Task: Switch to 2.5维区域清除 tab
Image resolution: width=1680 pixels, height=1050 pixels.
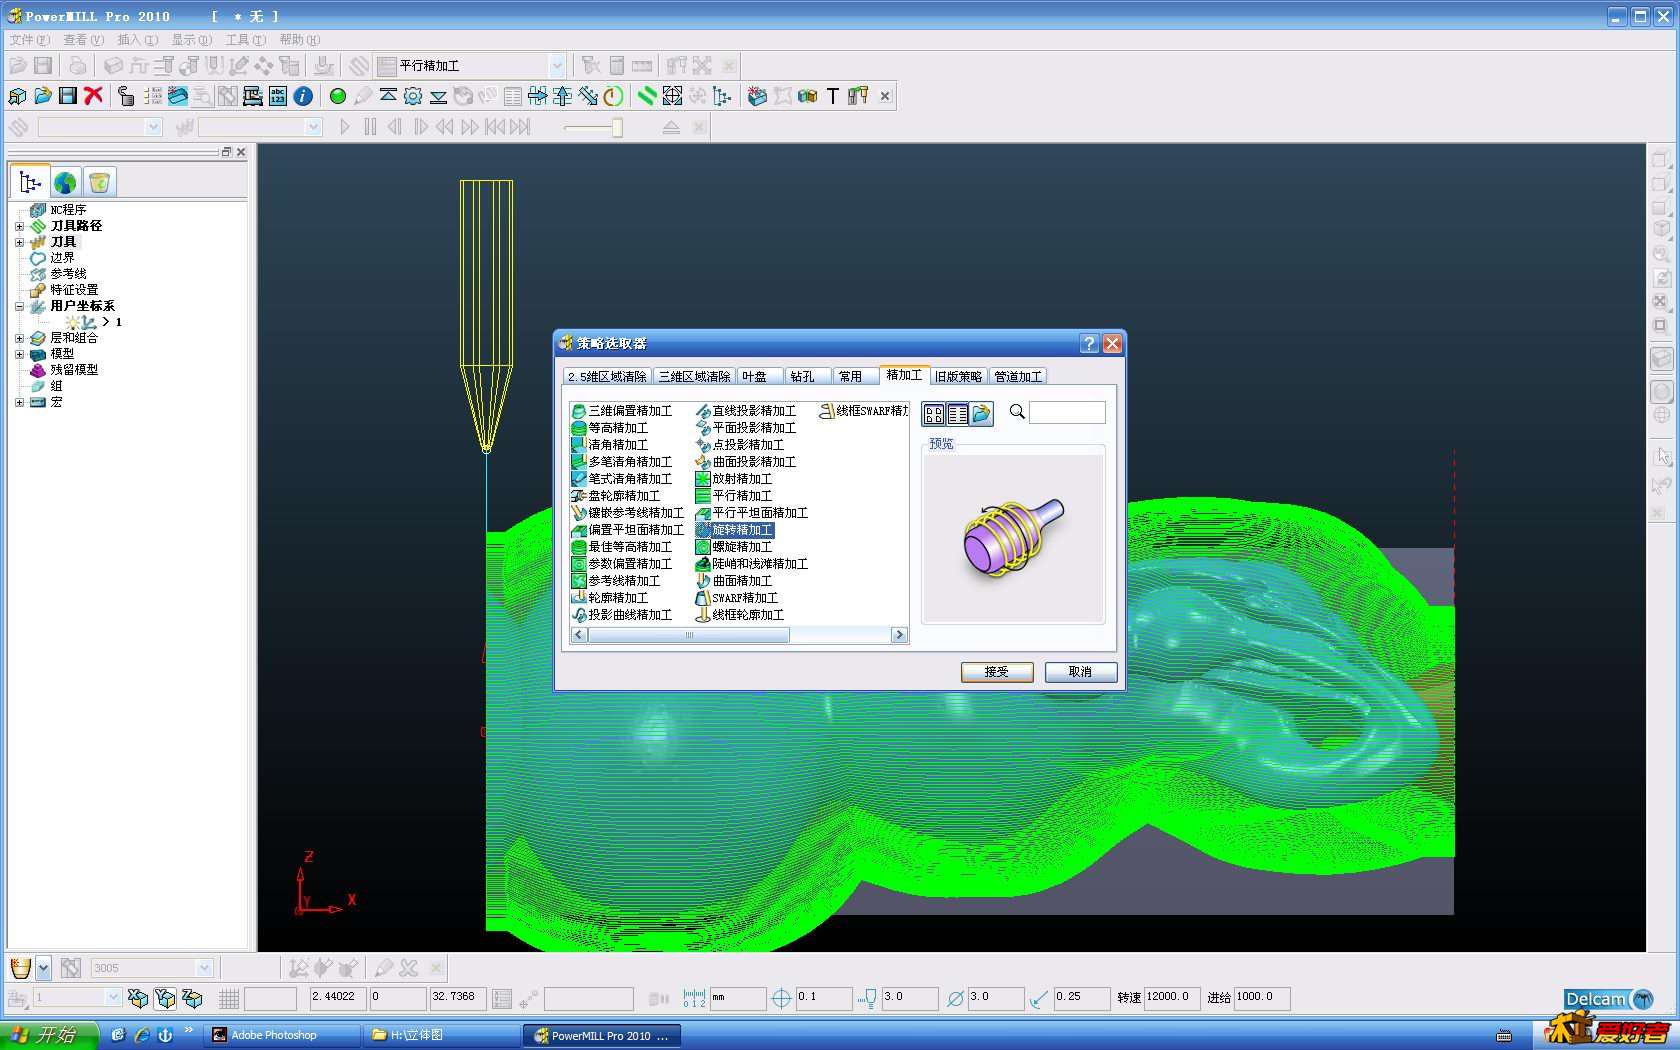Action: click(607, 377)
